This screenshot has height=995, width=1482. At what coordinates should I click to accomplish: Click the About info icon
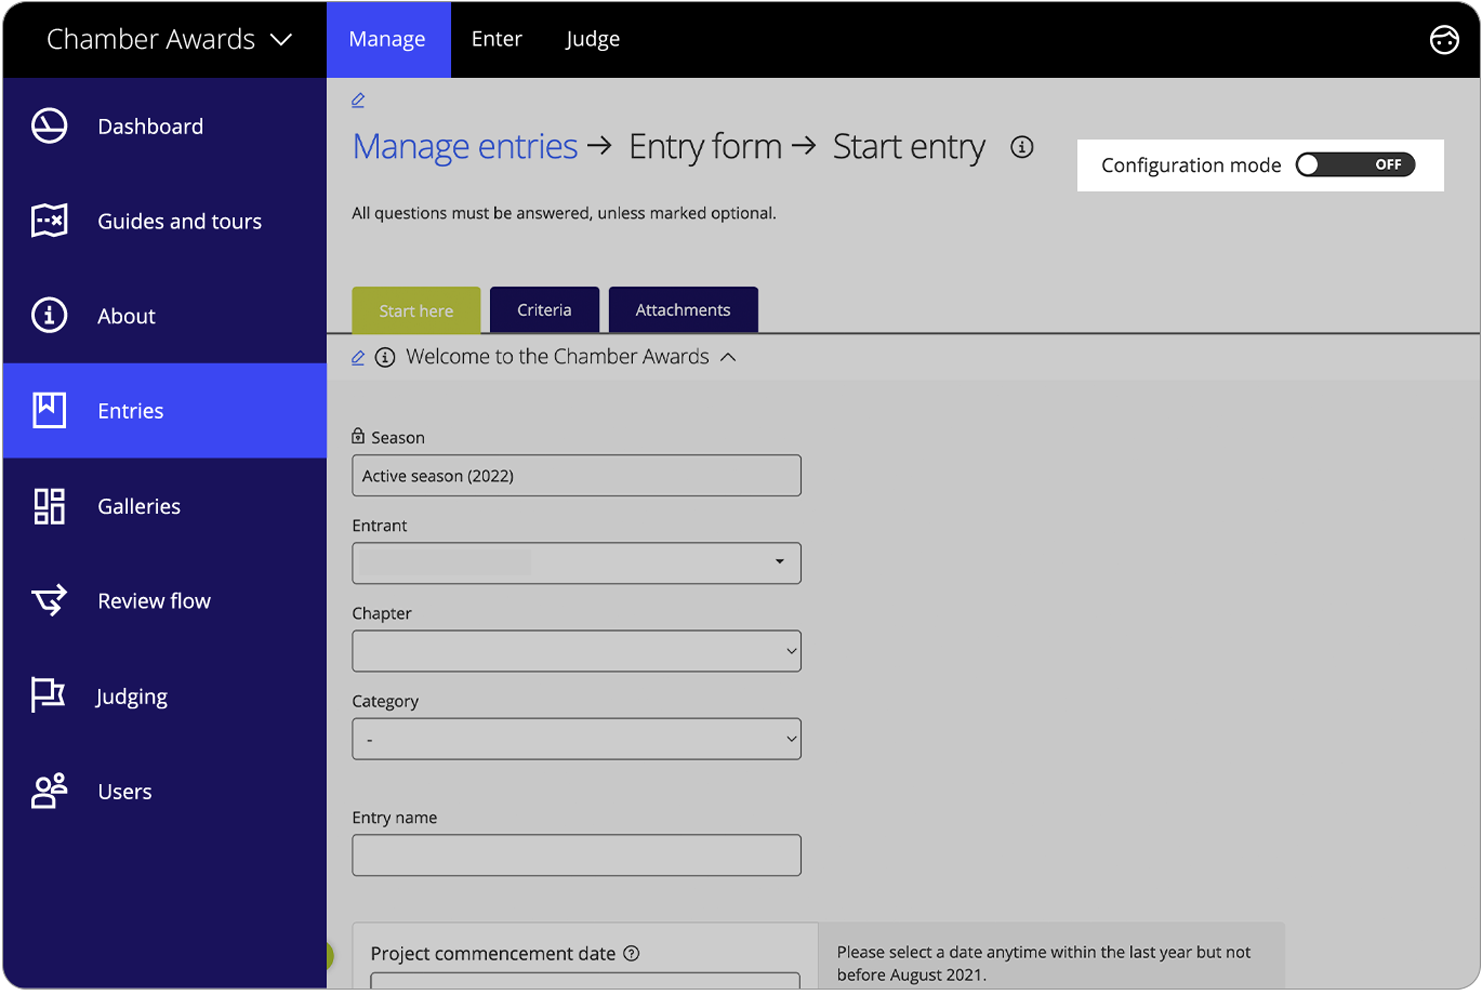click(x=48, y=315)
